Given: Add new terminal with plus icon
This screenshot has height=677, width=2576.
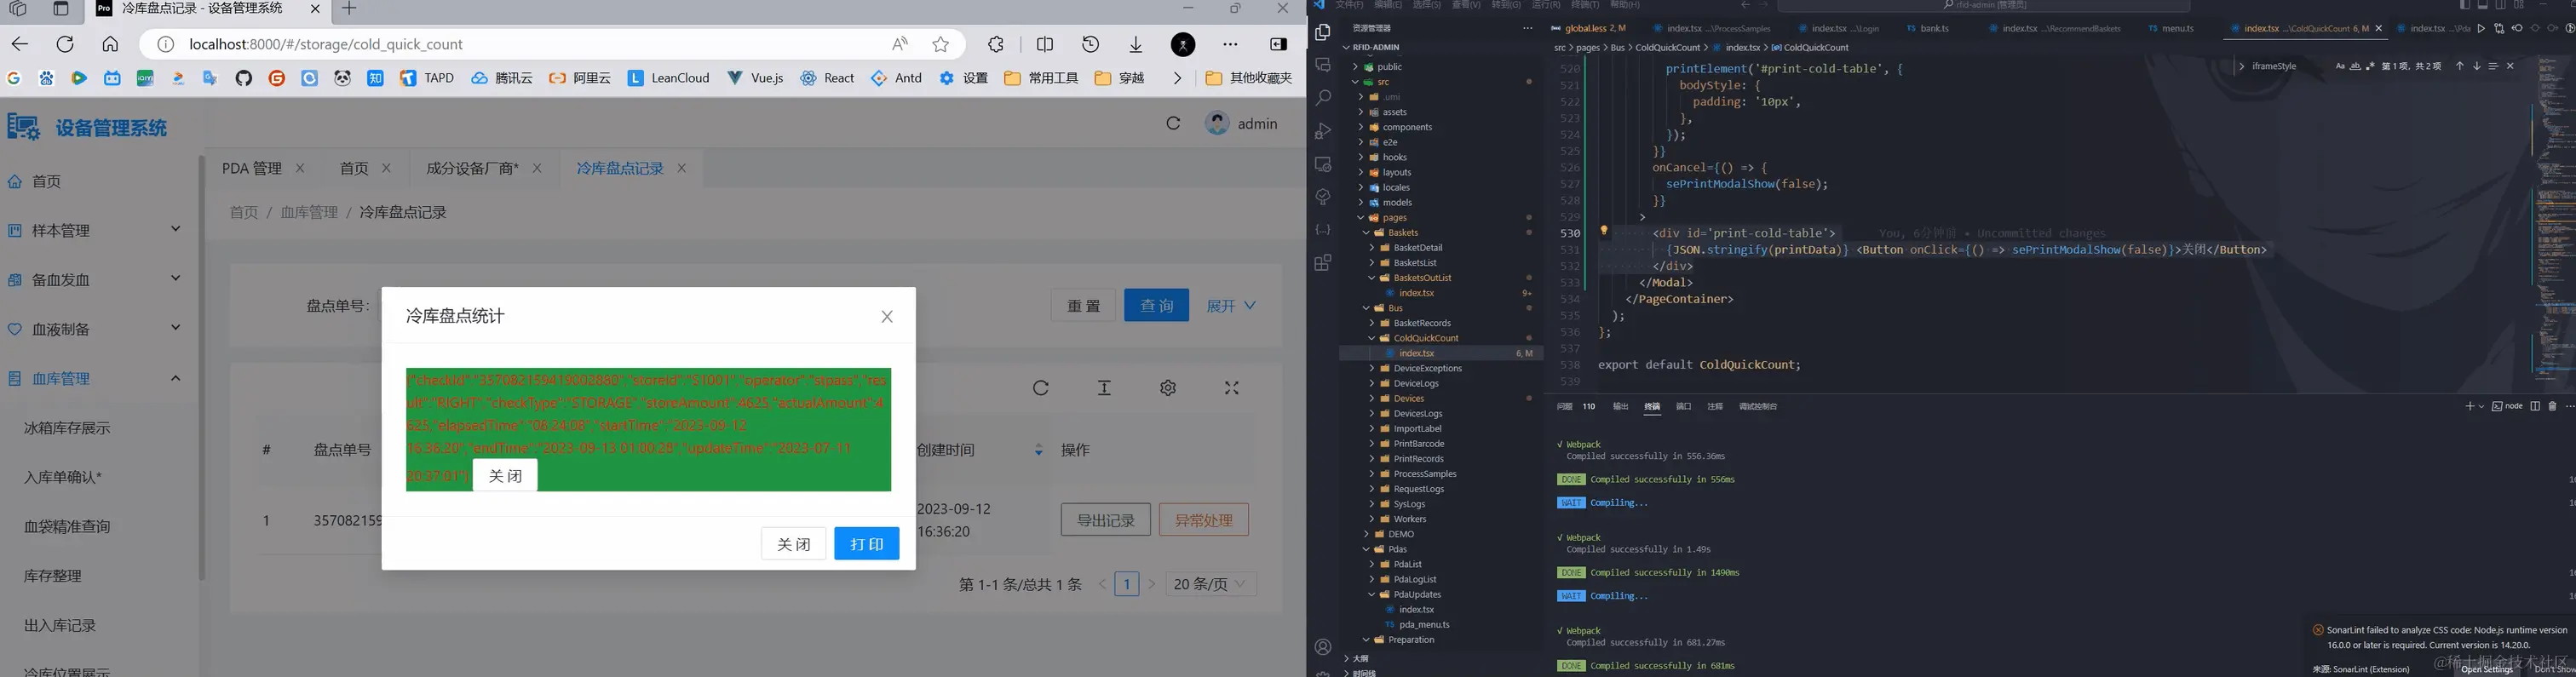Looking at the screenshot, I should coord(2469,406).
